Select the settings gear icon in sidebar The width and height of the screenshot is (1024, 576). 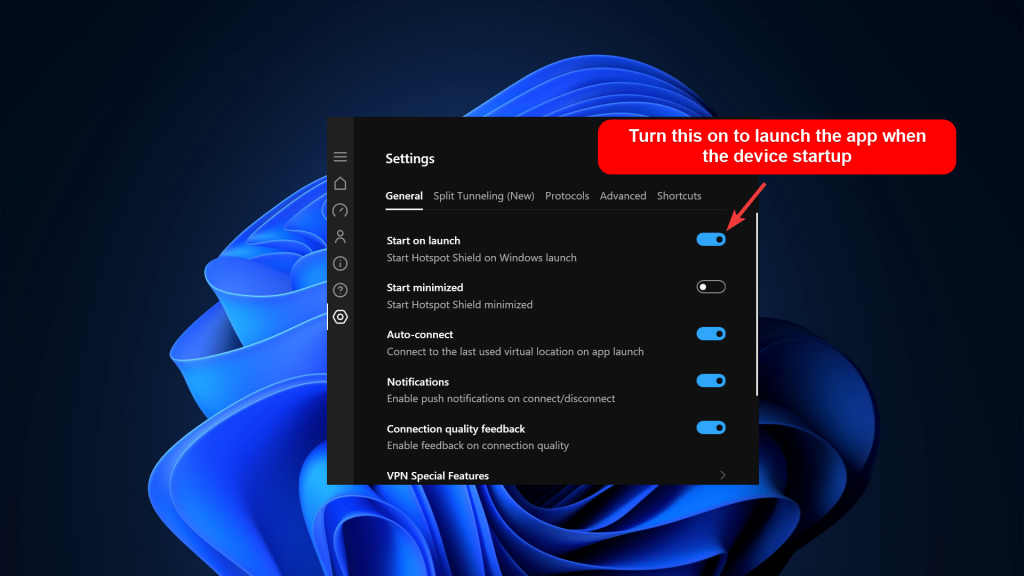pyautogui.click(x=340, y=317)
